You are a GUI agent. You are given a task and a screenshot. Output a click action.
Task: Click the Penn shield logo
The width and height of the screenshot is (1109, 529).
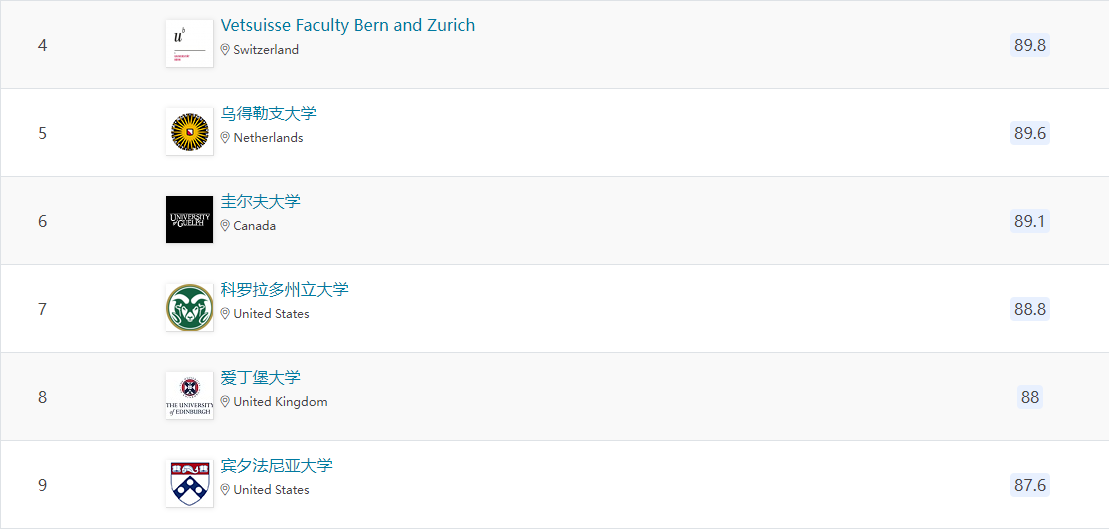[x=189, y=484]
